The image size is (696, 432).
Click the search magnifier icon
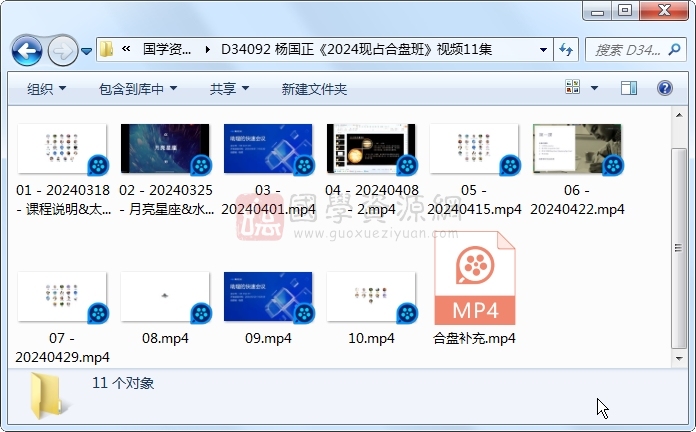coord(675,50)
